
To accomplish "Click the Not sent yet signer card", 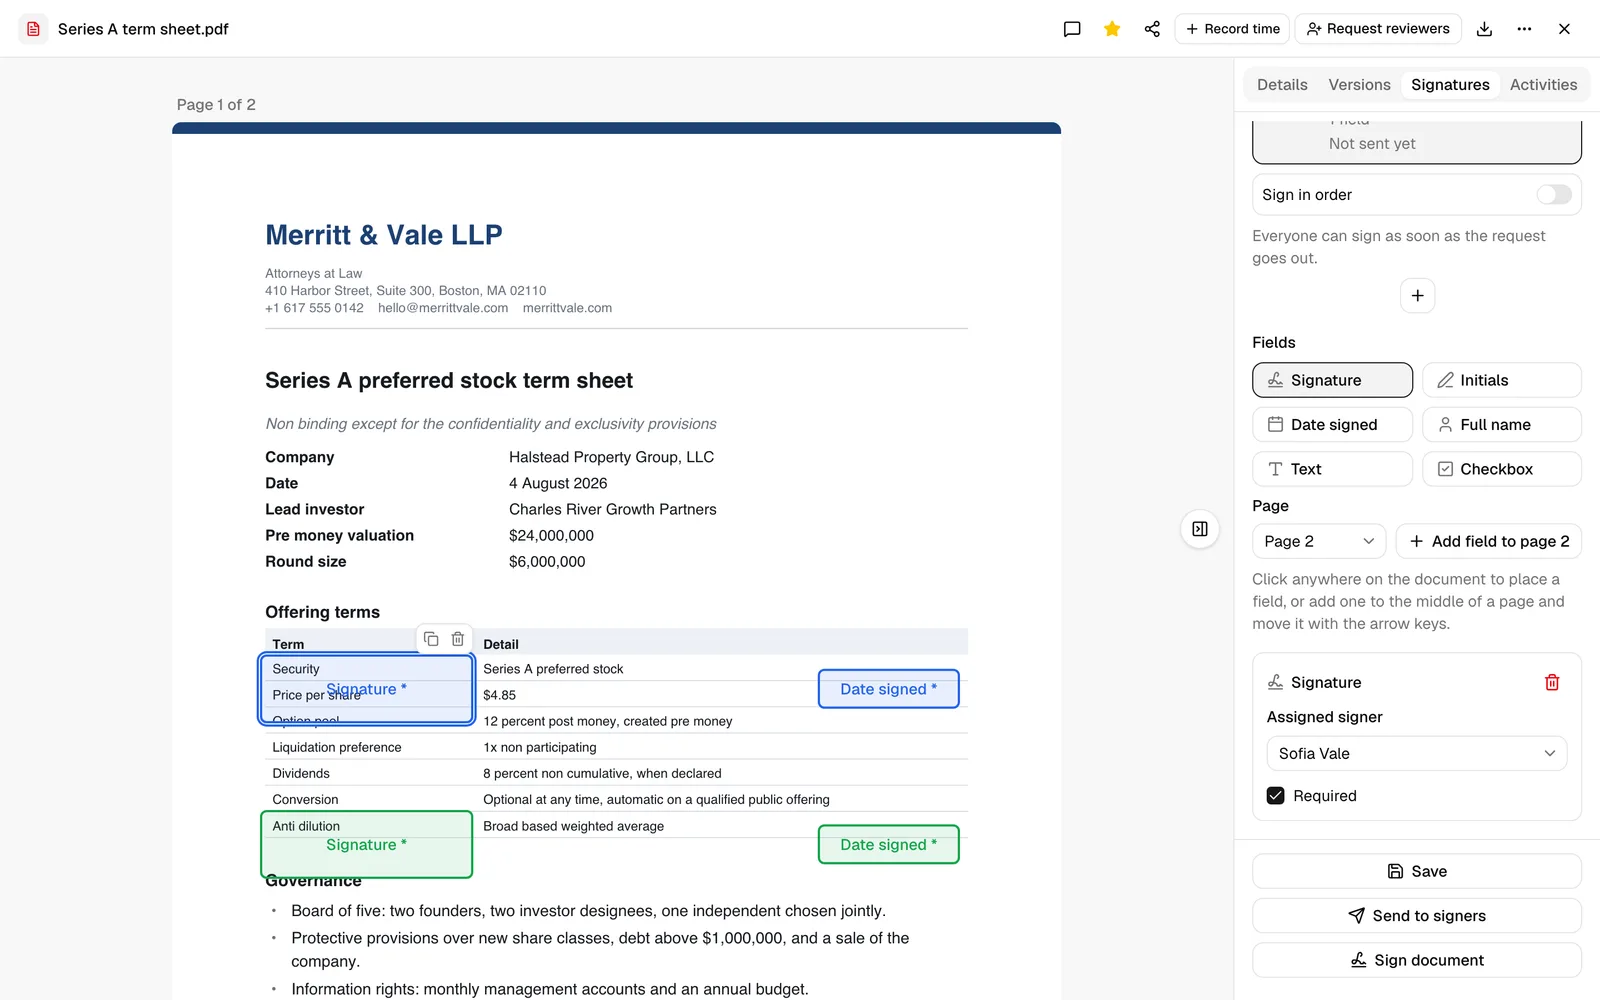I will [x=1417, y=142].
